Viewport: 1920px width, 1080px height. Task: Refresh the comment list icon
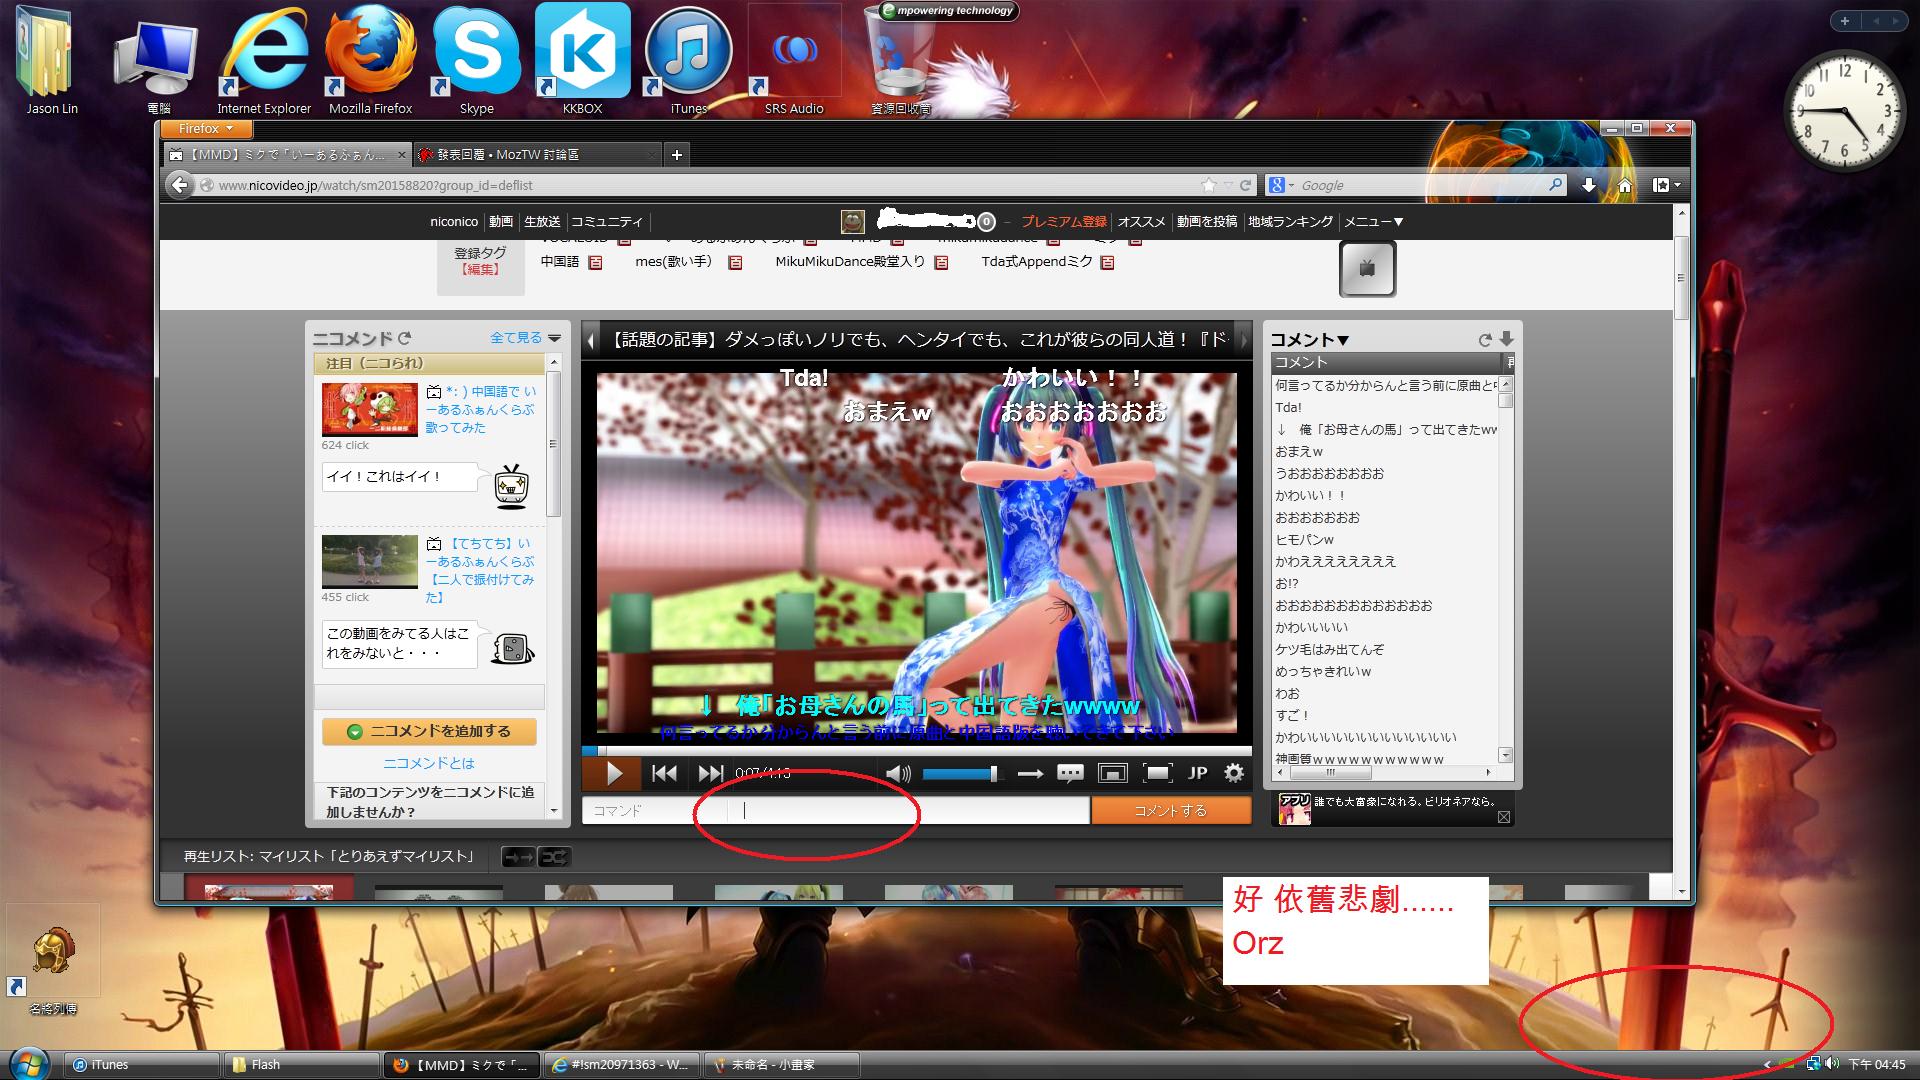tap(1485, 340)
